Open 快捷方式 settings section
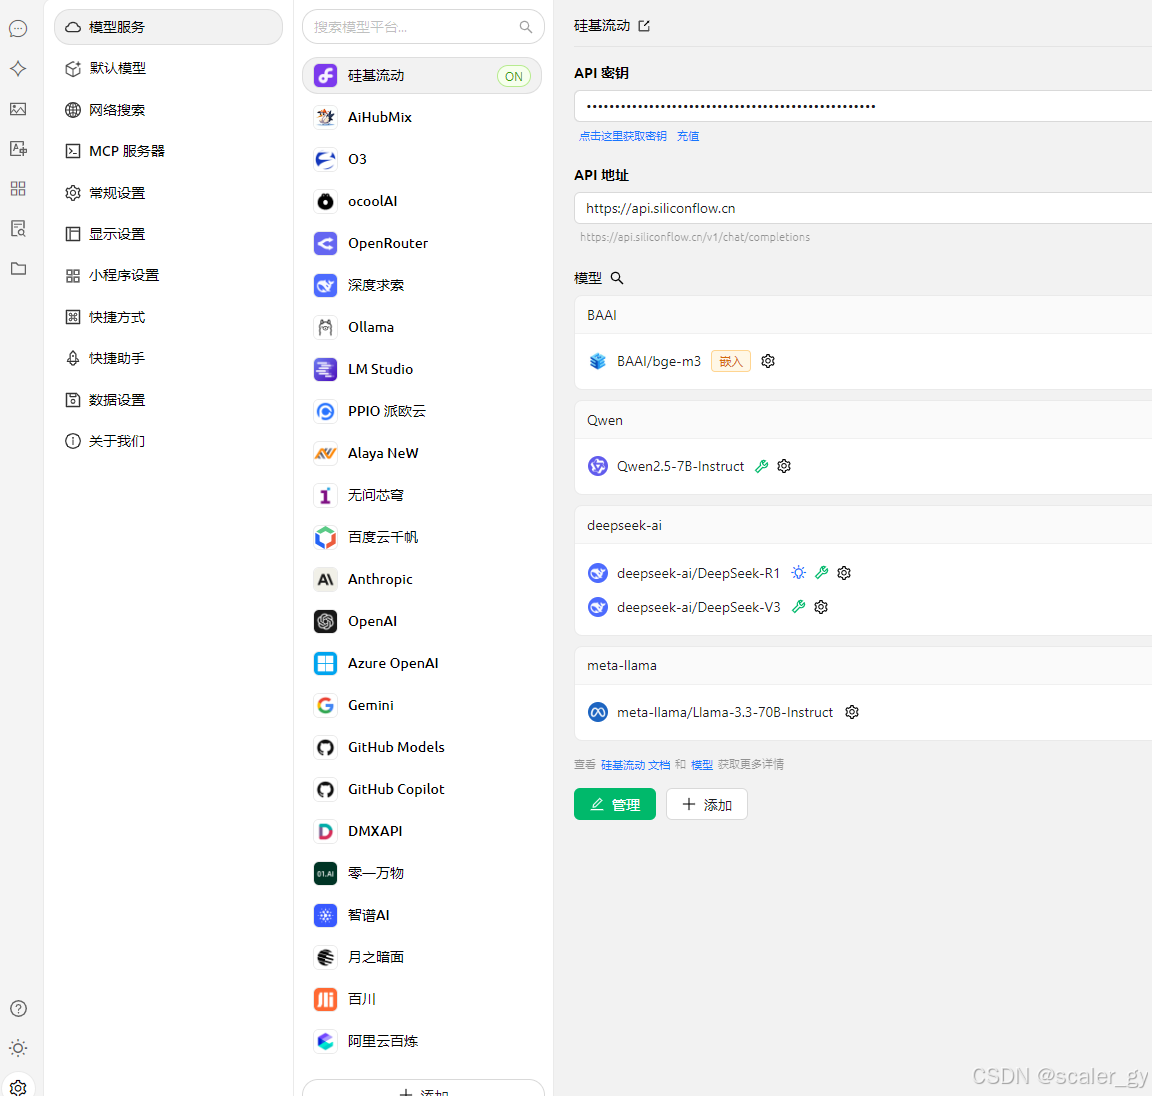 point(168,317)
